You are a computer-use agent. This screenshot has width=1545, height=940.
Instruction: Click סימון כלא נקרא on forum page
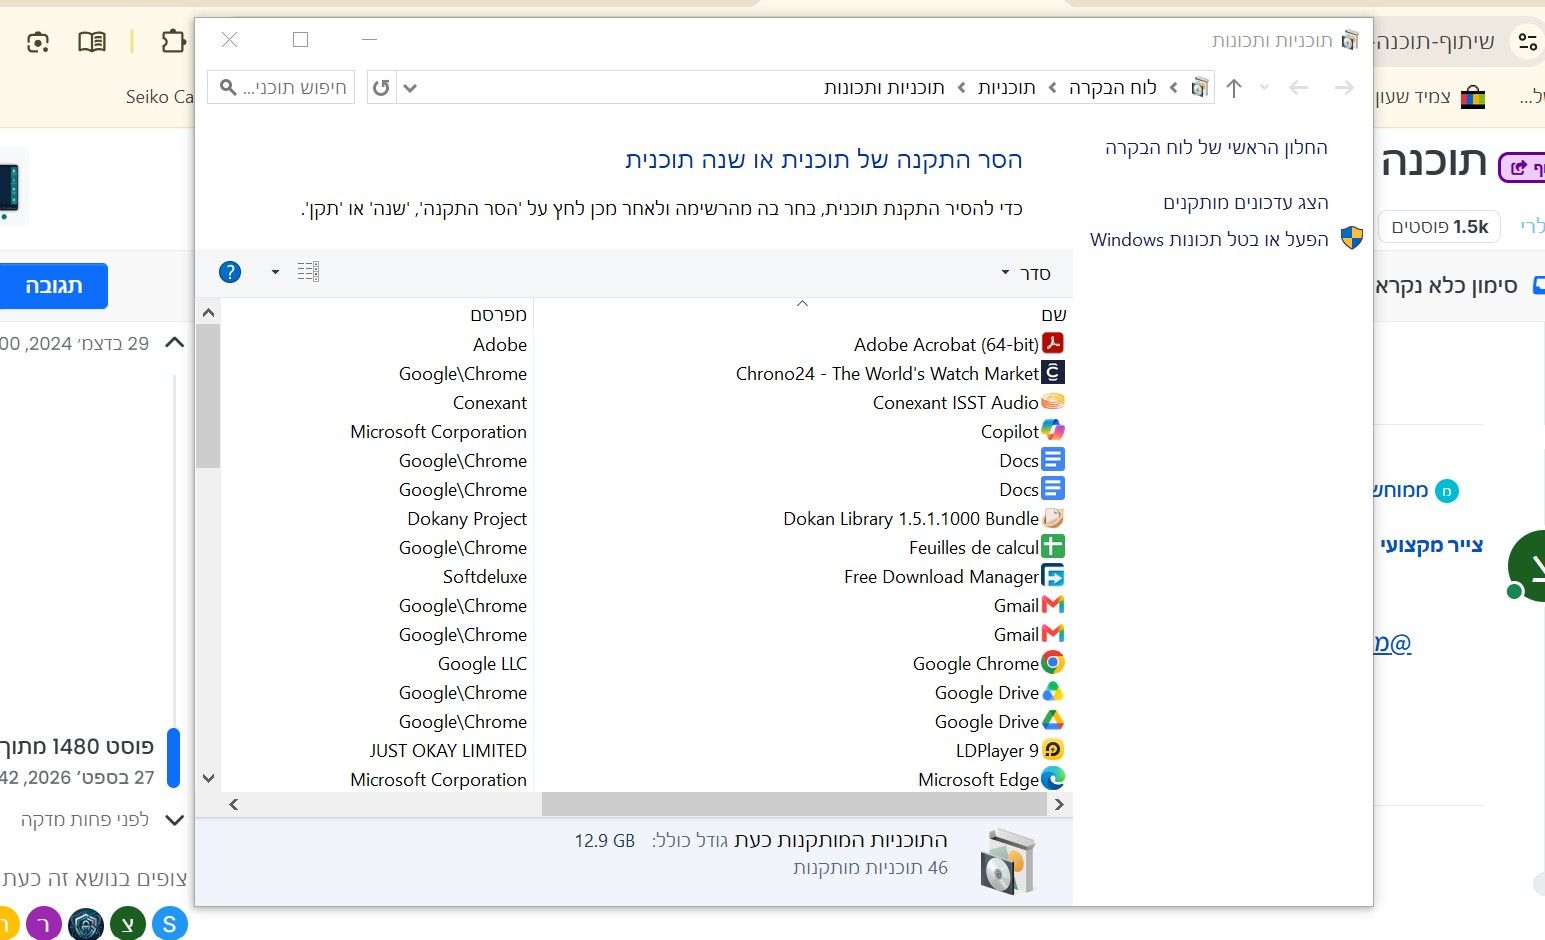coord(1460,286)
